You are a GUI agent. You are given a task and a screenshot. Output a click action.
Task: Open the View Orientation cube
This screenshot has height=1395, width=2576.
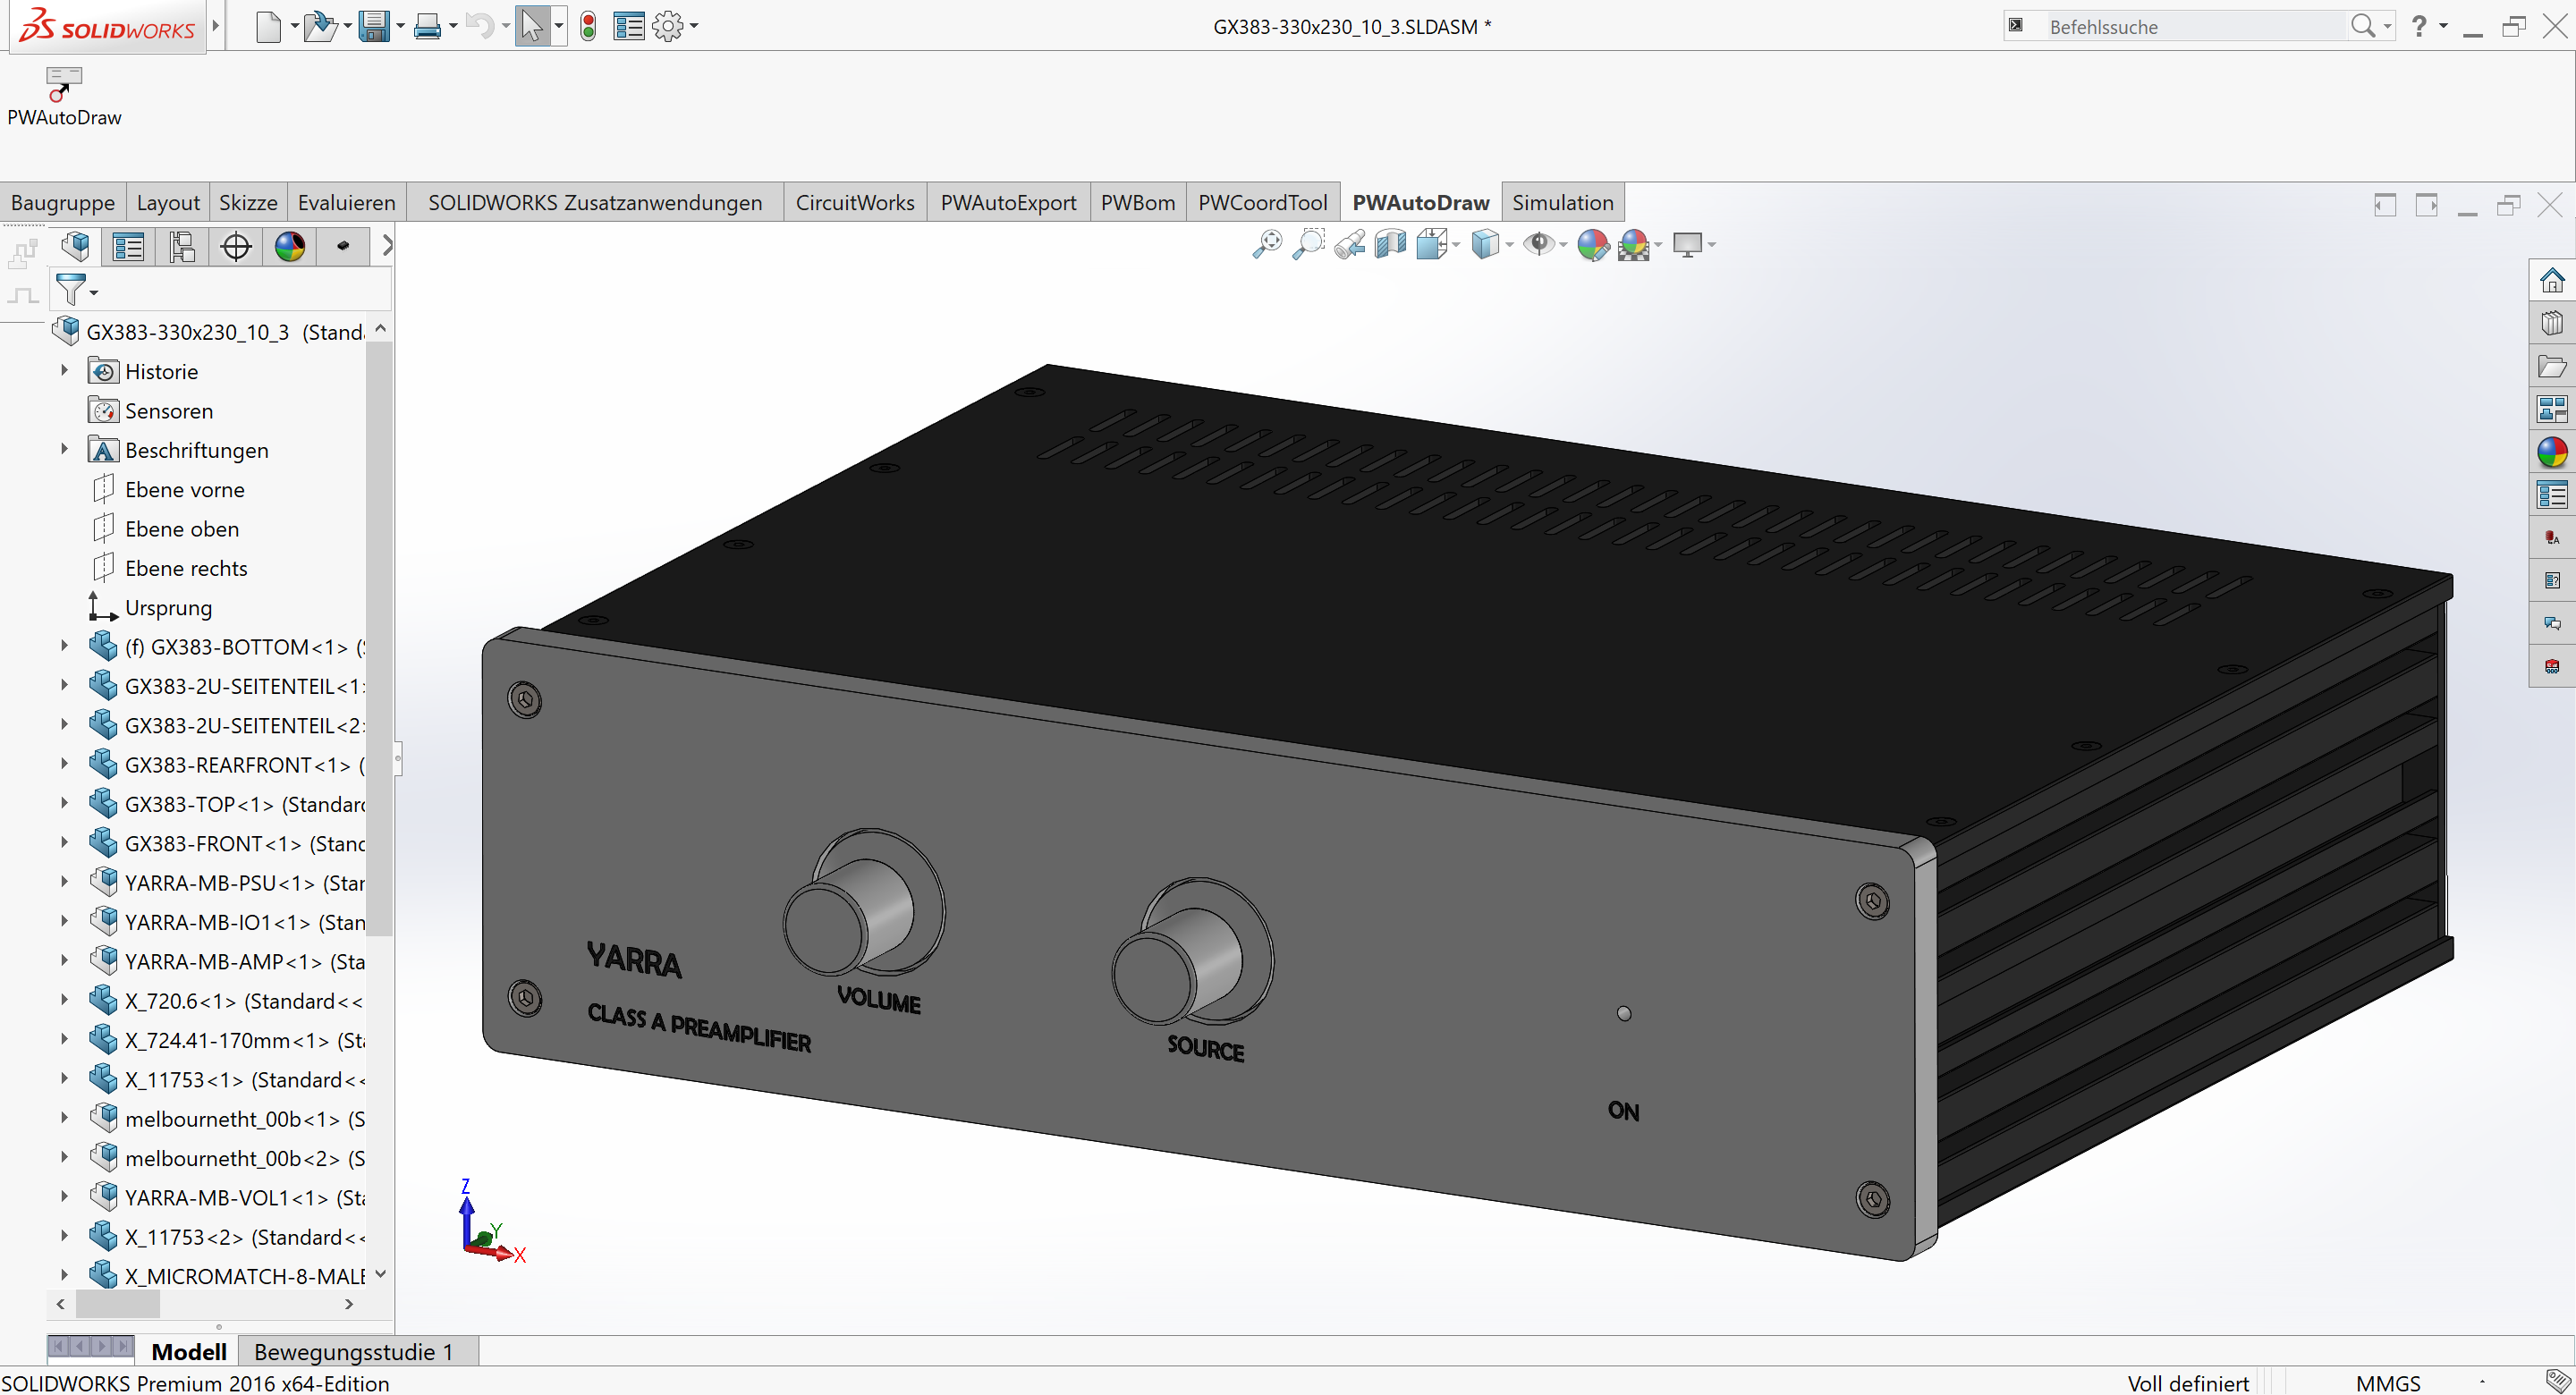[x=1432, y=244]
